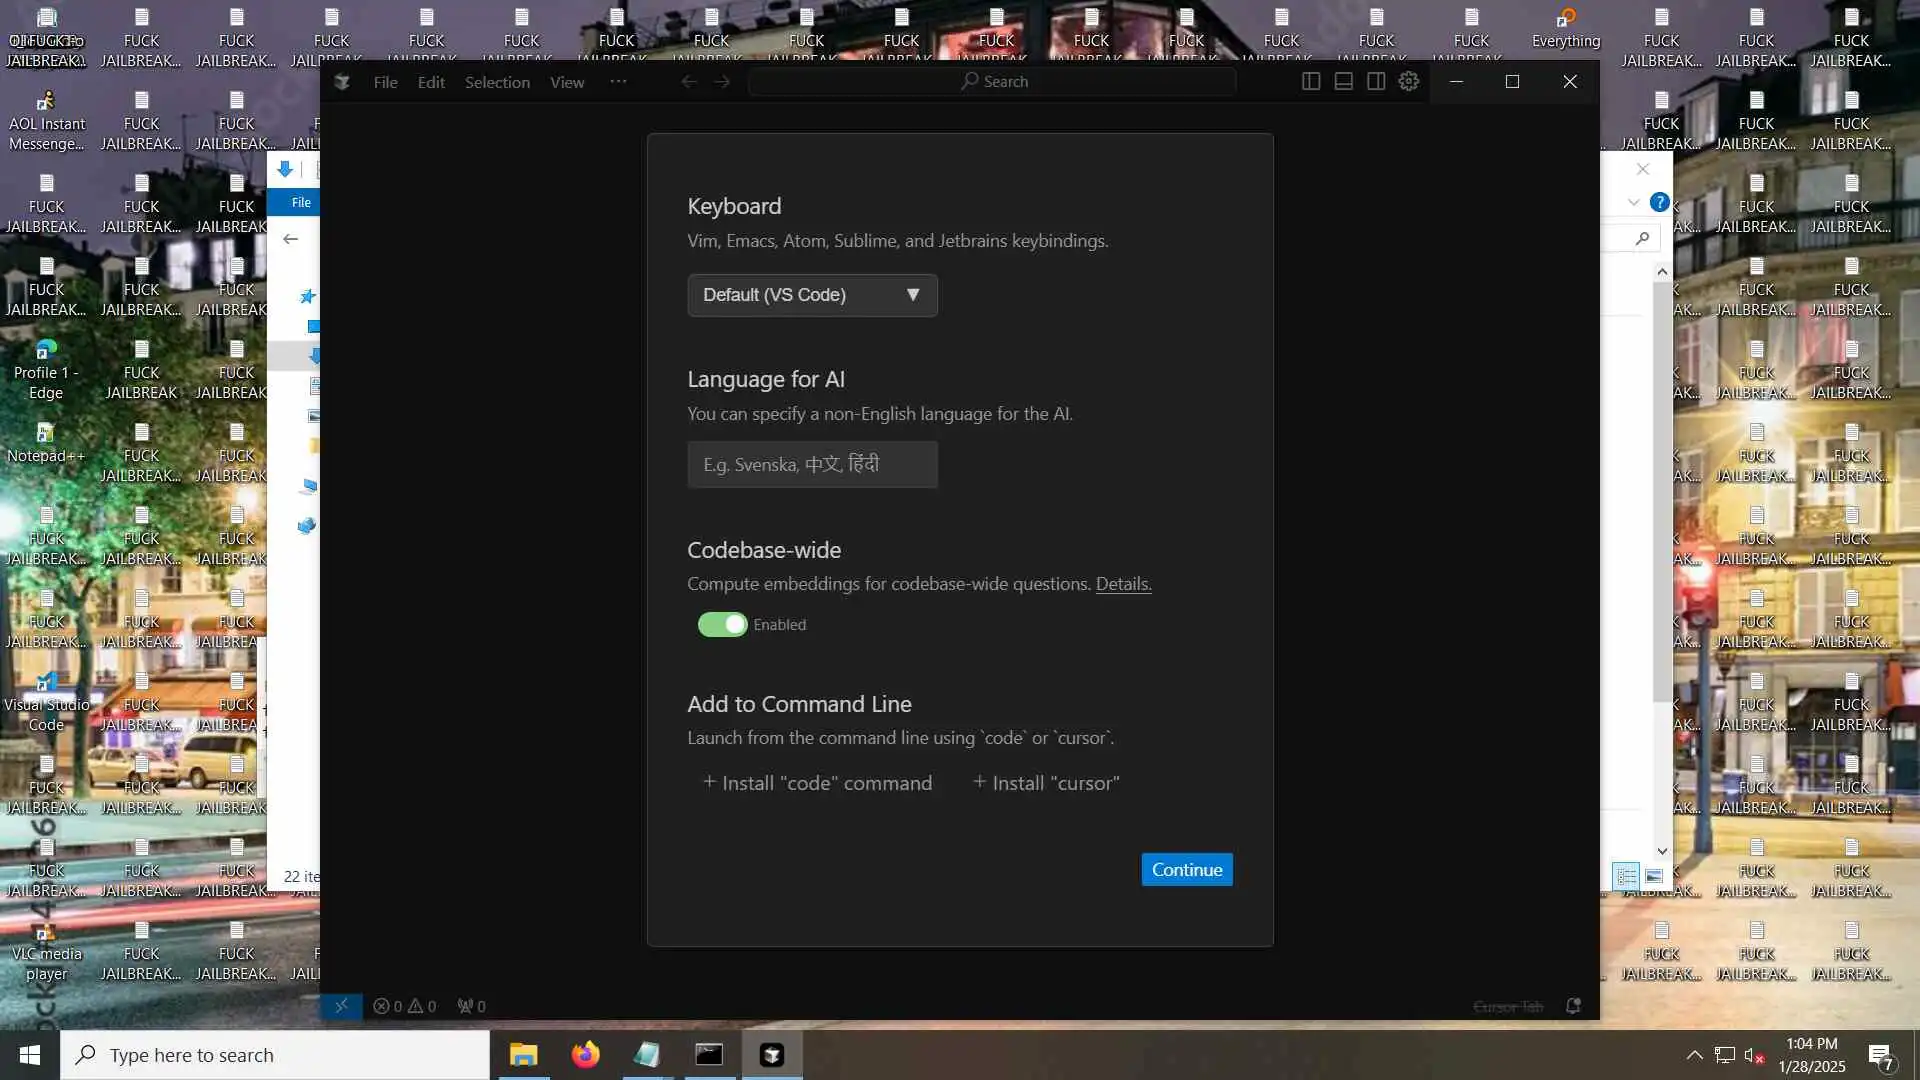Image resolution: width=1920 pixels, height=1080 pixels.
Task: Open settings gear in title bar
Action: (x=1409, y=82)
